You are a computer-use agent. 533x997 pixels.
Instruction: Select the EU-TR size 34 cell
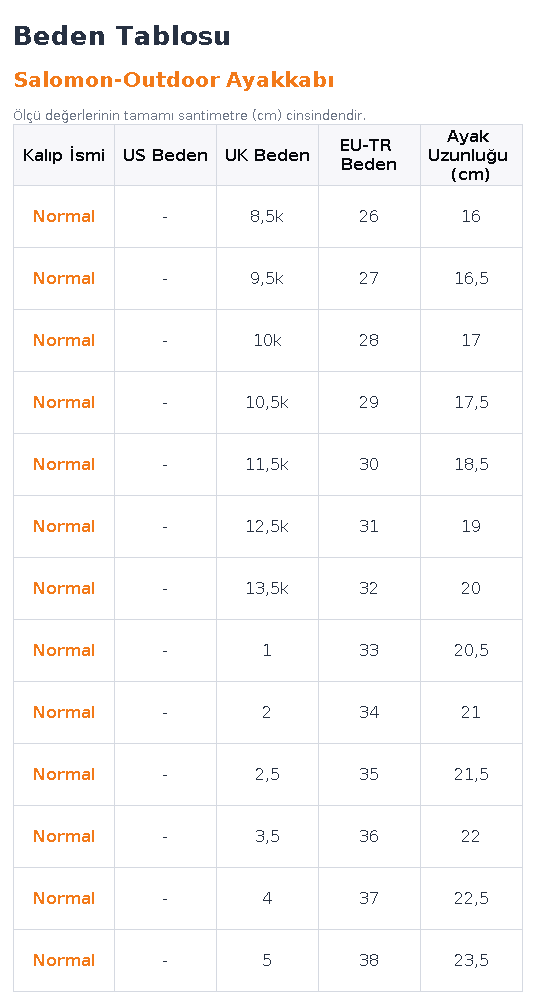pyautogui.click(x=369, y=712)
